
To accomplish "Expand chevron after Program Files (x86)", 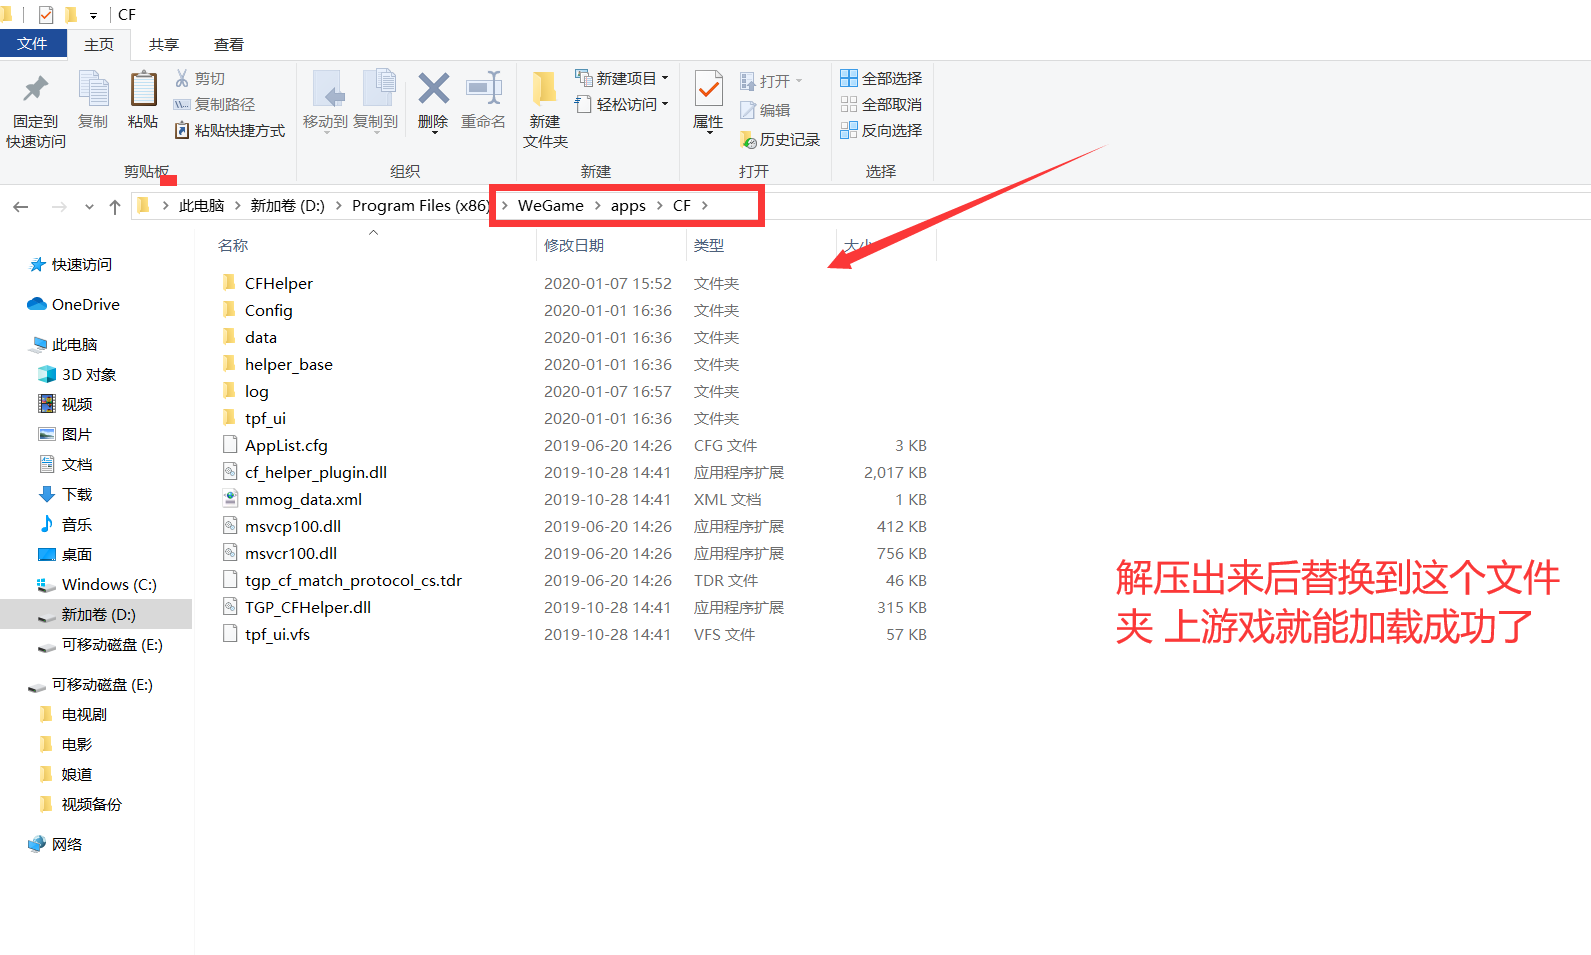I will tap(504, 206).
